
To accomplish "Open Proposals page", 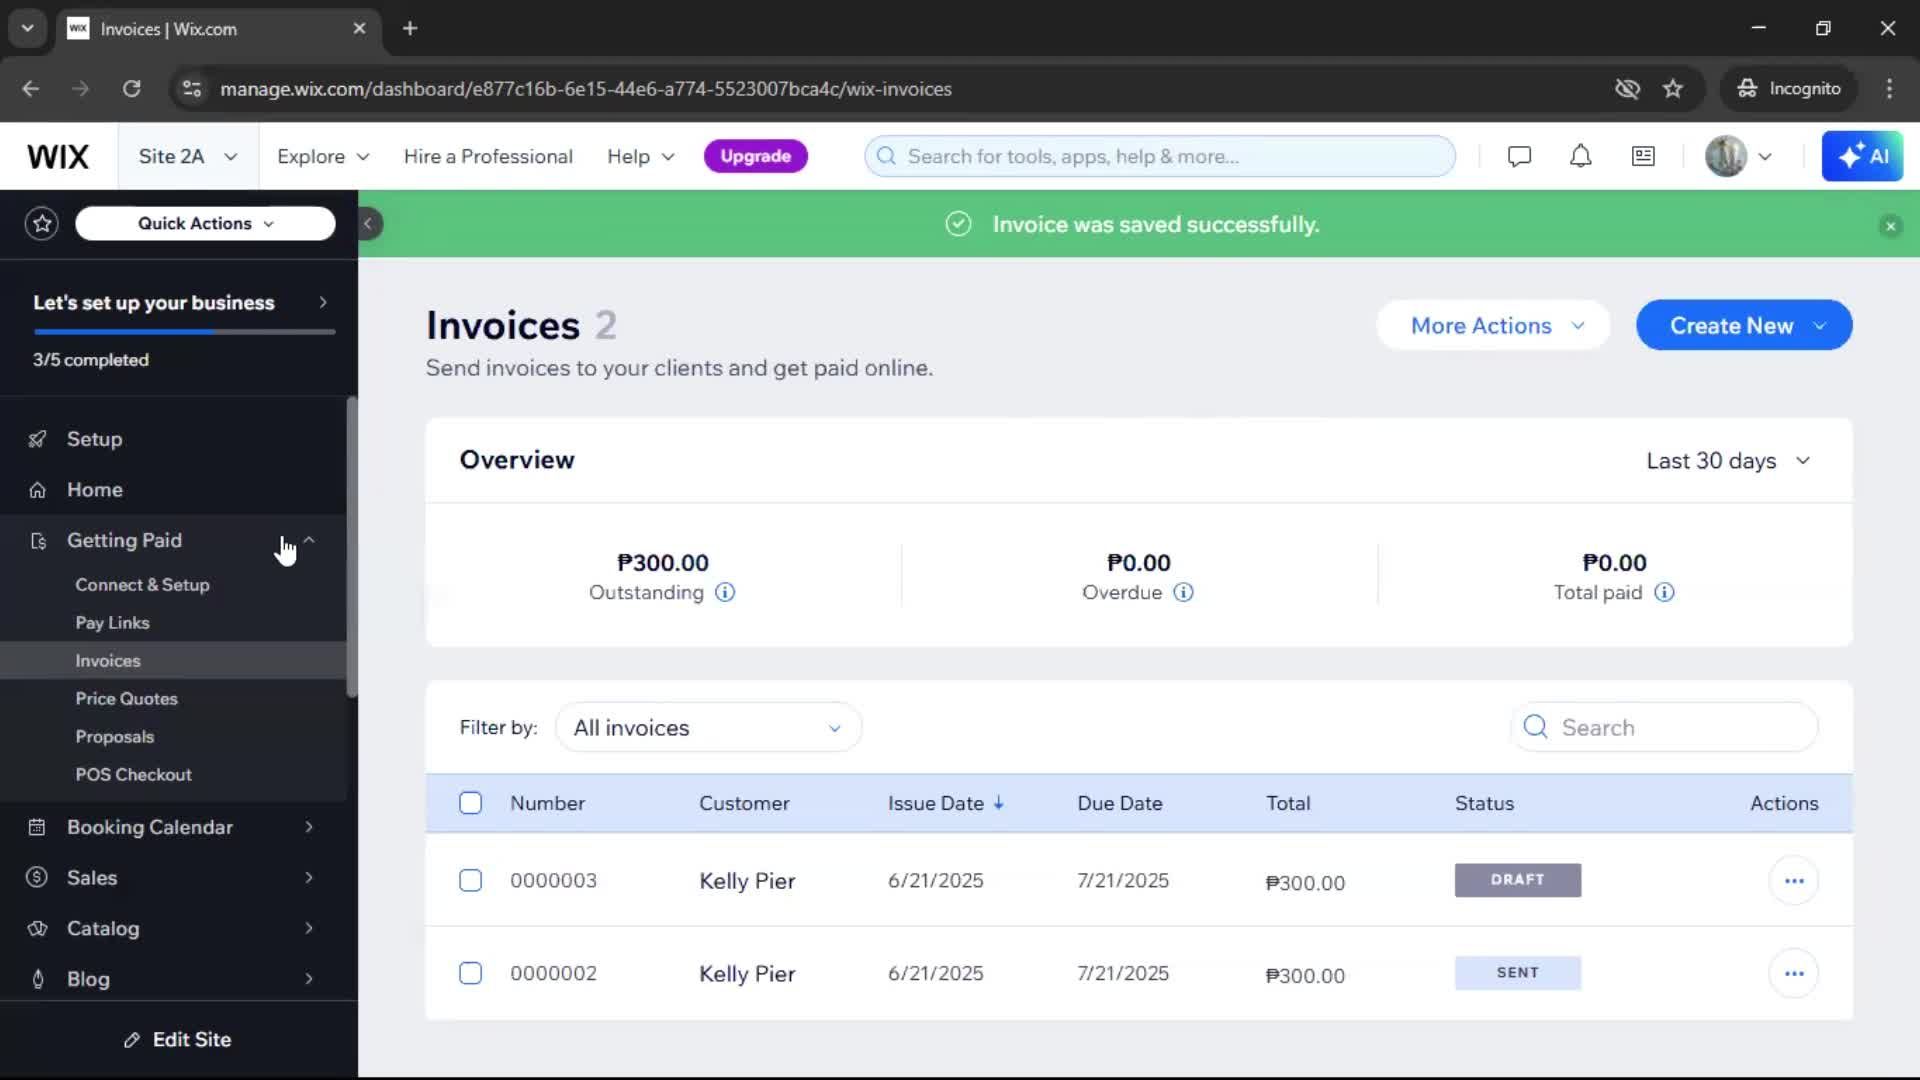I will [x=114, y=737].
